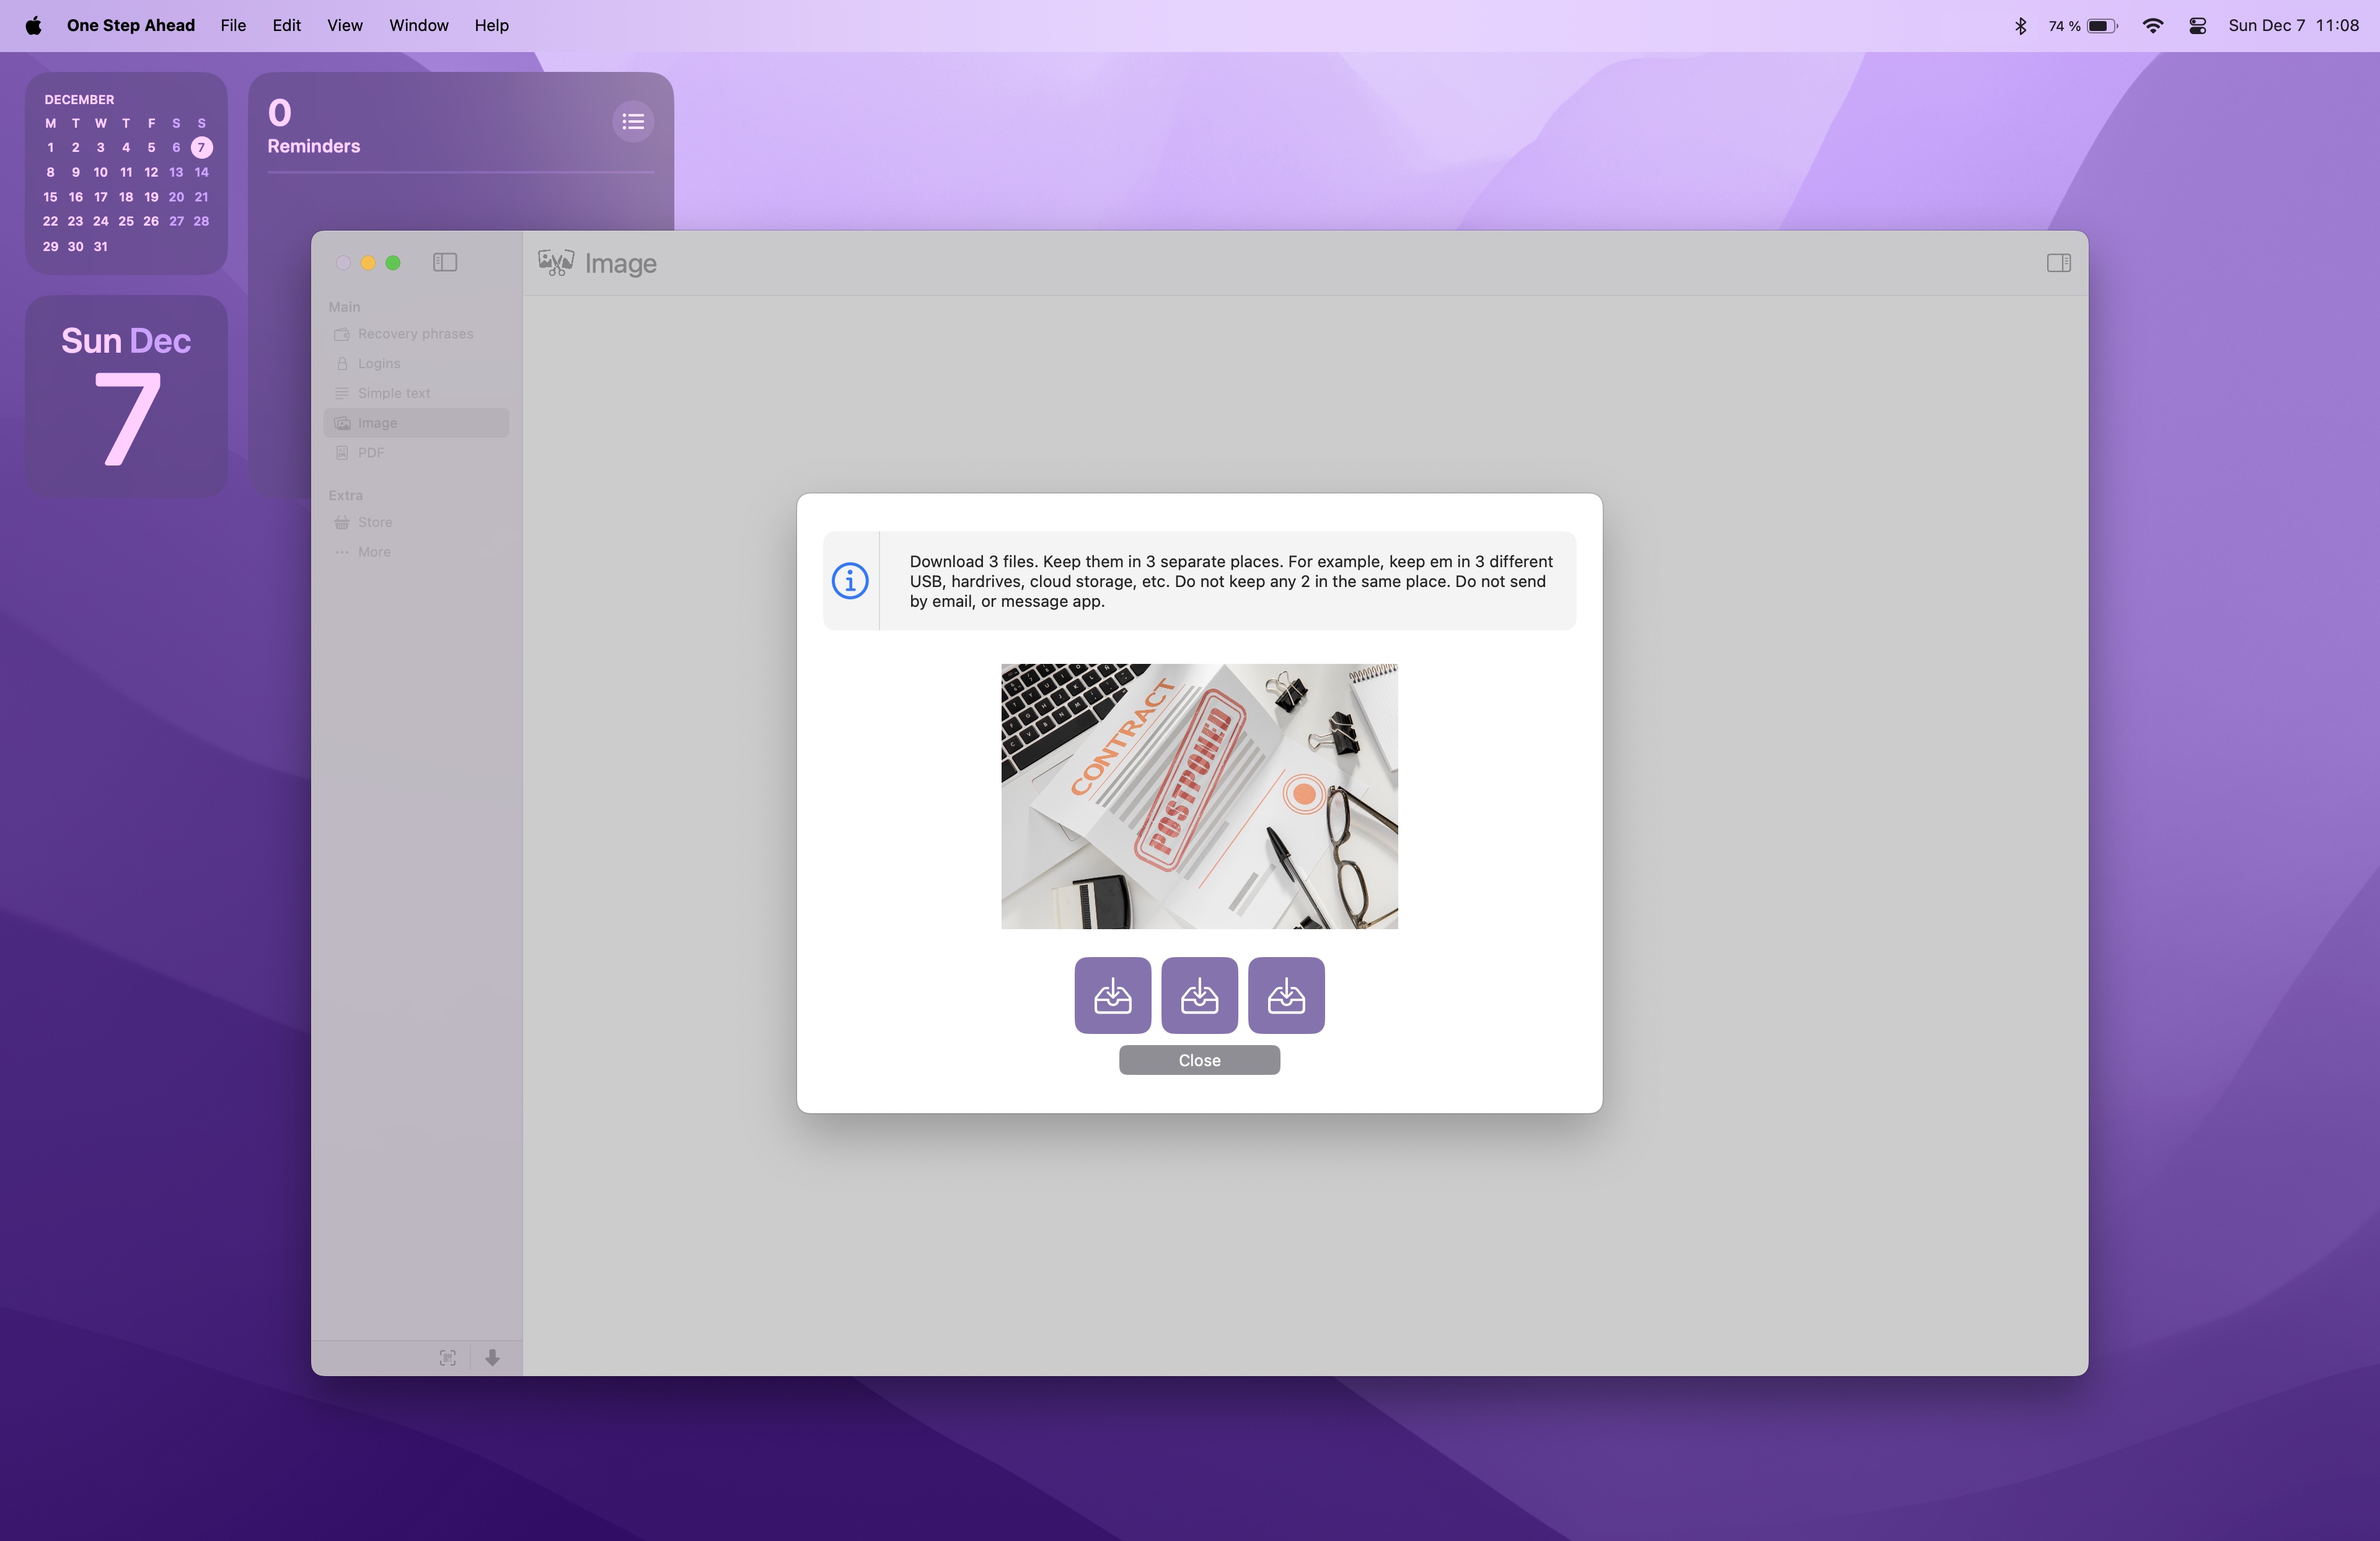The height and width of the screenshot is (1541, 2380).
Task: Open the Help menu
Action: [x=490, y=25]
